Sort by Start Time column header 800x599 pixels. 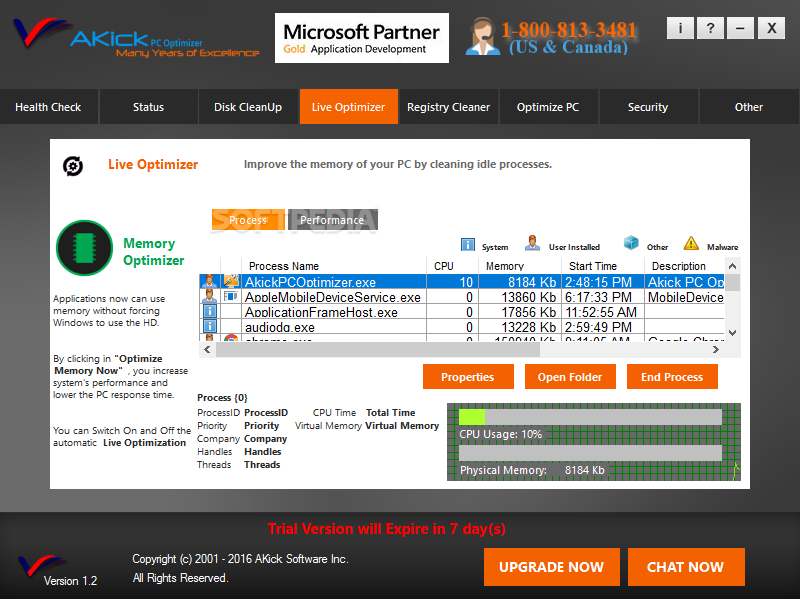[603, 266]
